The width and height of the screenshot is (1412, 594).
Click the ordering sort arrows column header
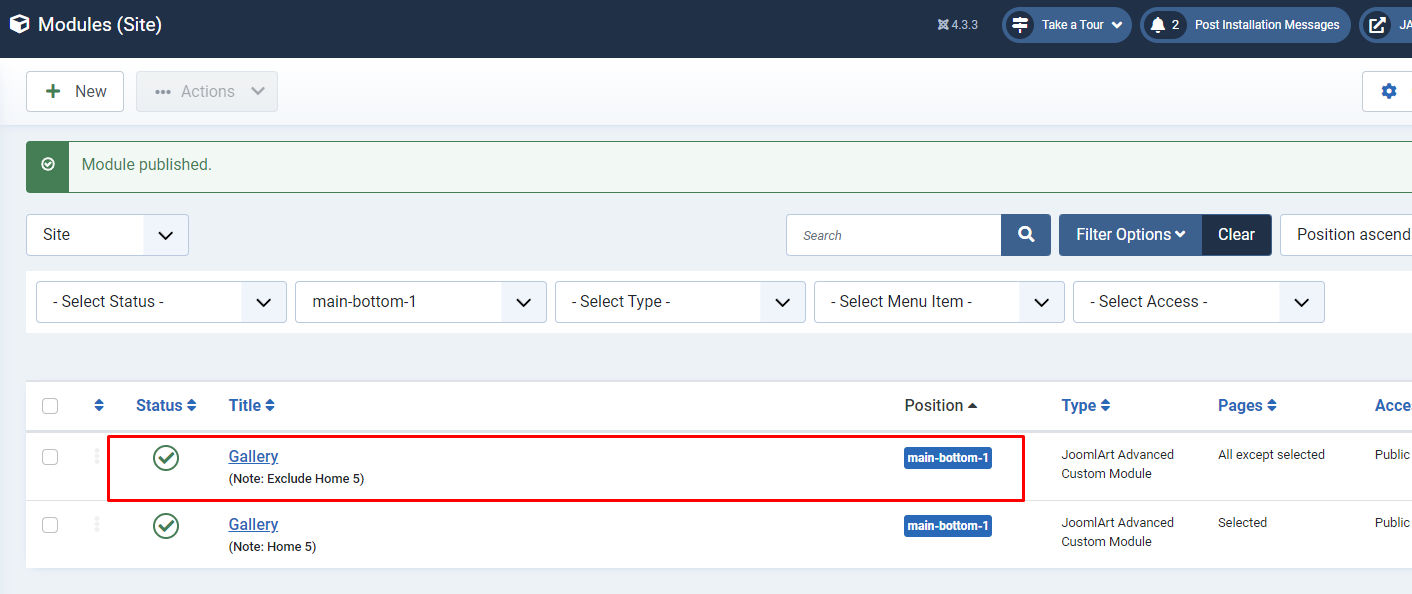pos(99,406)
